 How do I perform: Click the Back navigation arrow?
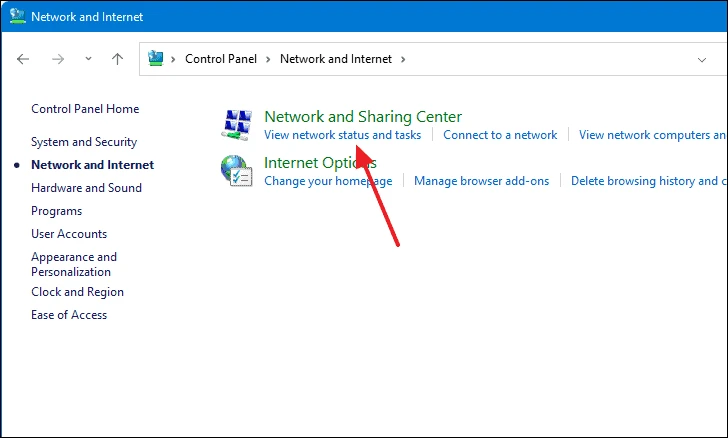[x=23, y=59]
